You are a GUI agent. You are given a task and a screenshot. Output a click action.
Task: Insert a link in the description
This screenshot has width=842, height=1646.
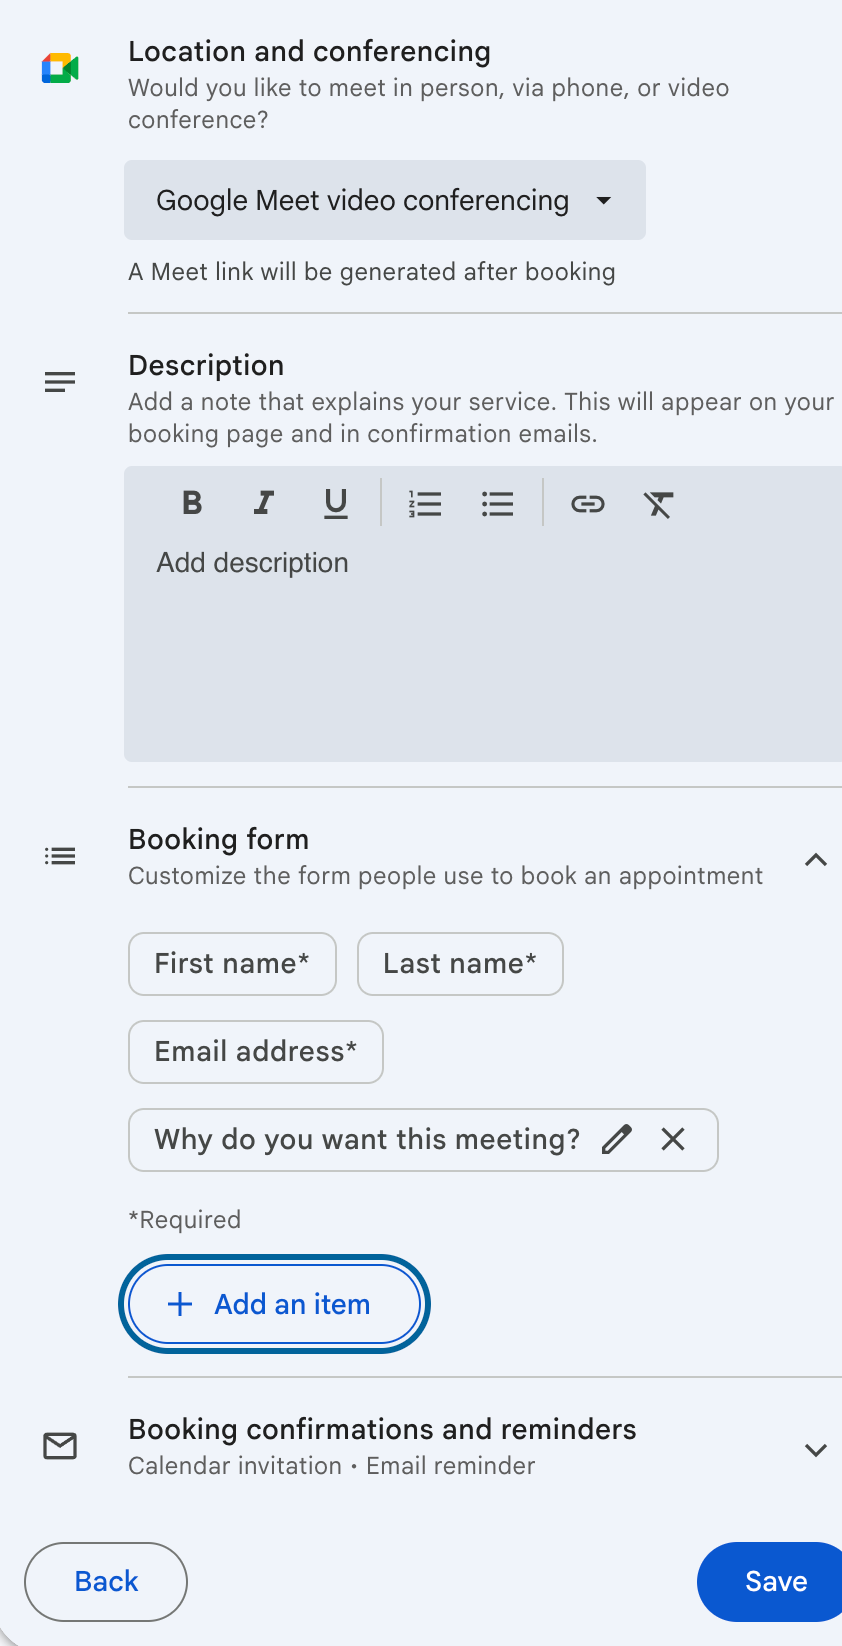pos(588,503)
